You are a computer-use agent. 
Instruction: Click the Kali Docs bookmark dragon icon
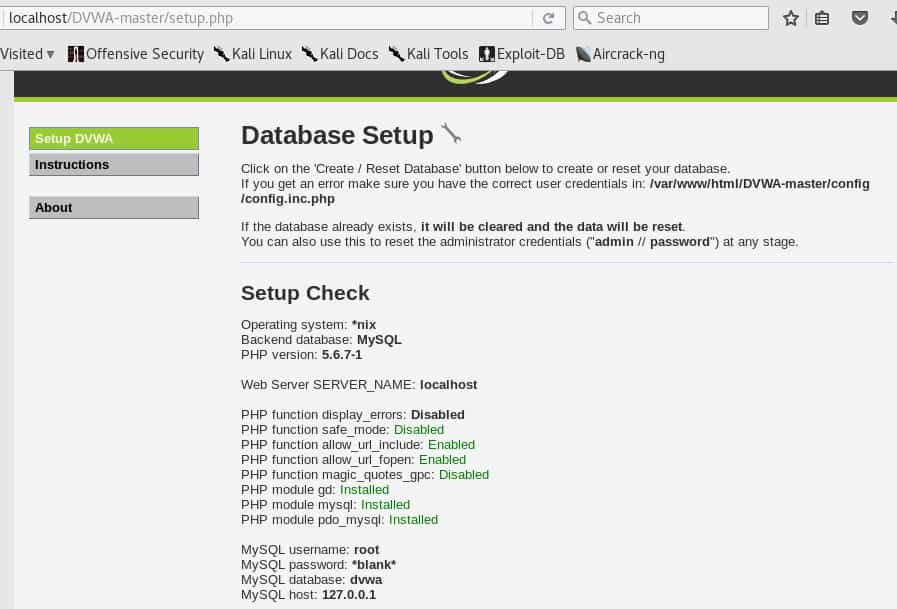tap(309, 54)
